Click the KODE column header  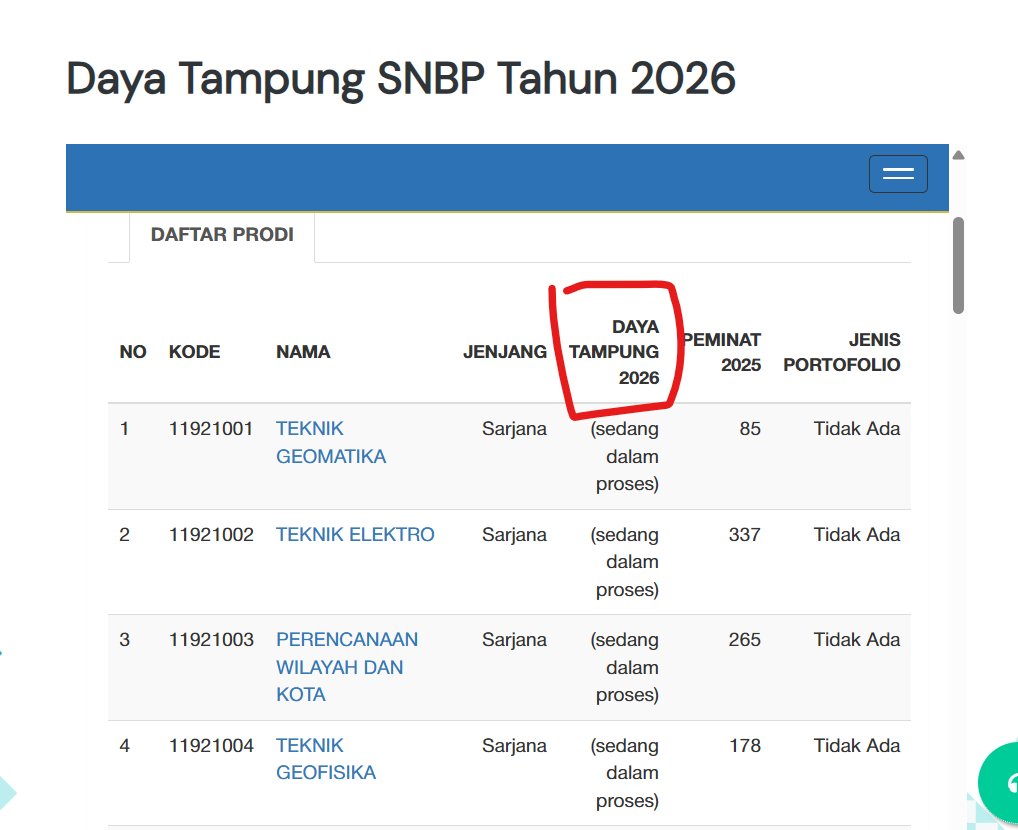[194, 352]
